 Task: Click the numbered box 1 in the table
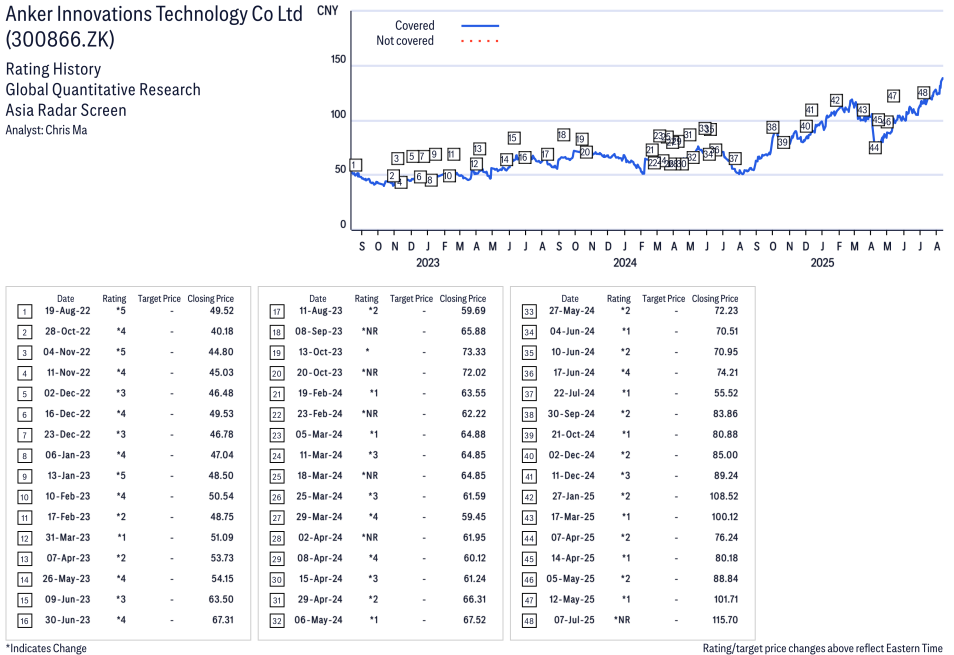(24, 312)
